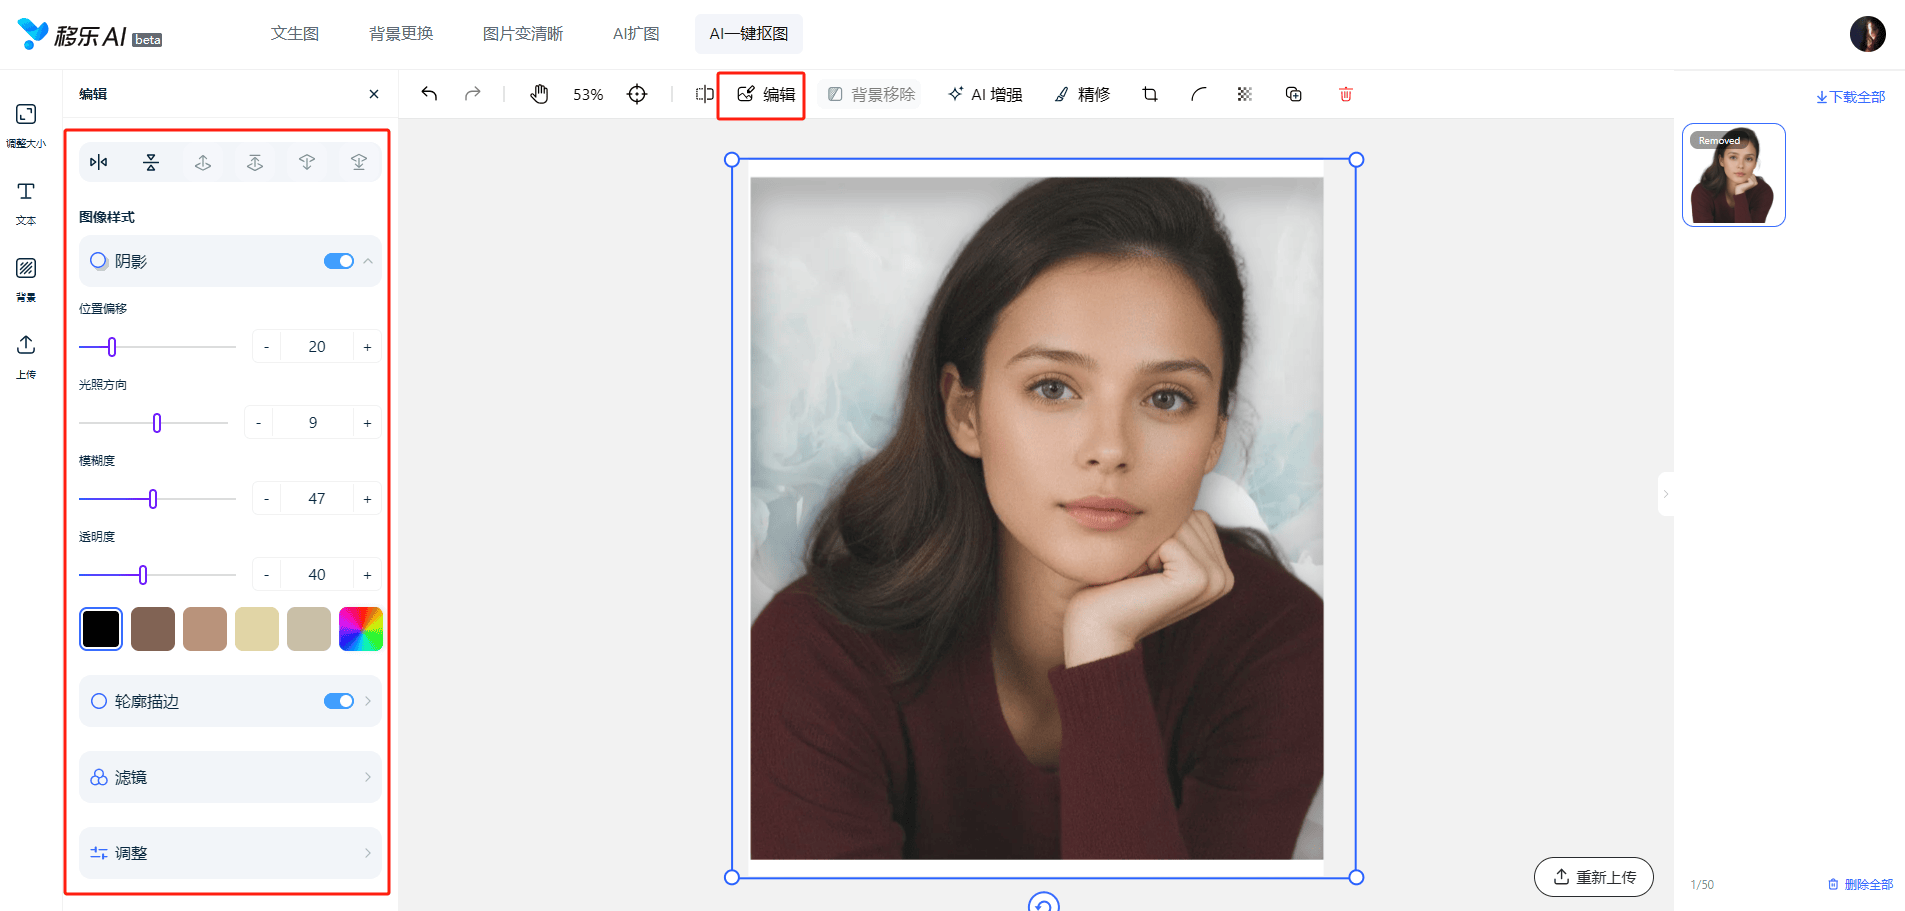Select the dark brown color swatch
Viewport: 1905px width, 911px height.
[x=153, y=629]
